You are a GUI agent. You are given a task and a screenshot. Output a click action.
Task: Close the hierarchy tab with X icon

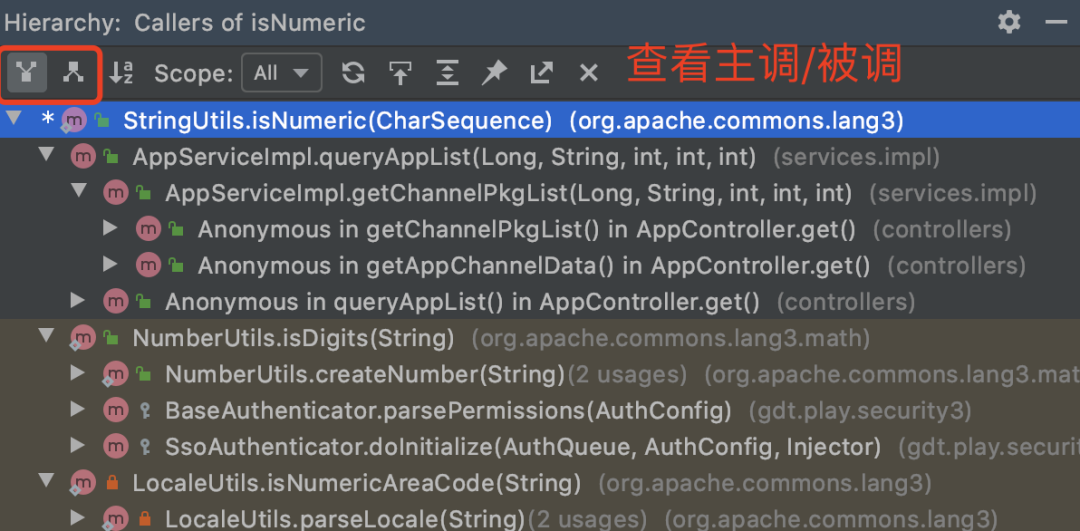(x=589, y=73)
